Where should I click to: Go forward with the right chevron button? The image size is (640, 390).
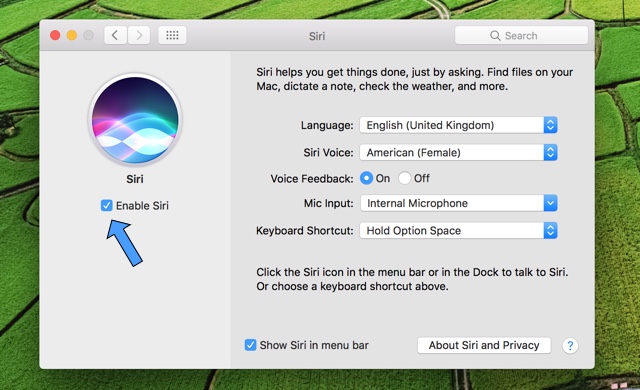tap(139, 35)
